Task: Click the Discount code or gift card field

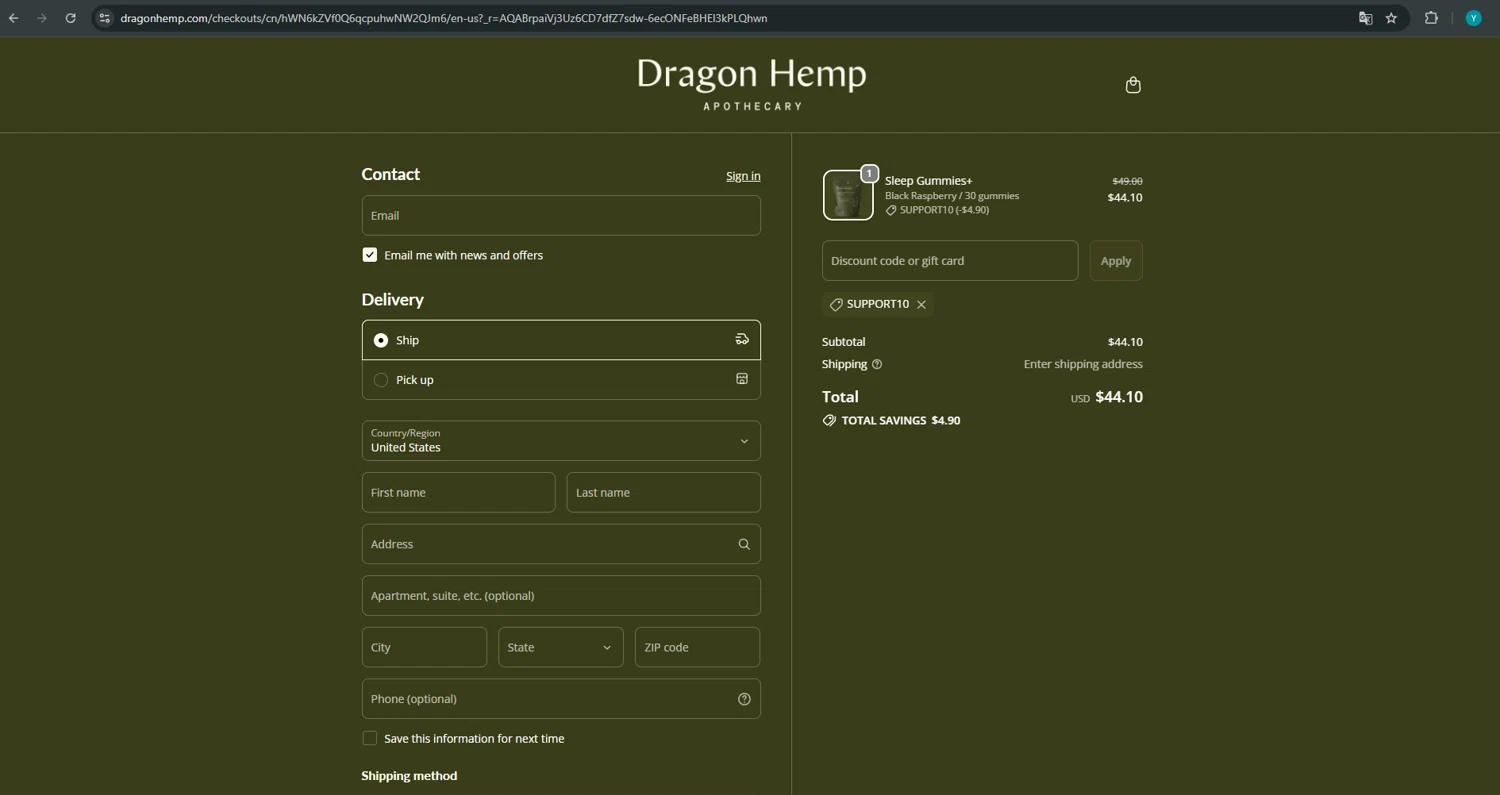Action: [x=950, y=261]
